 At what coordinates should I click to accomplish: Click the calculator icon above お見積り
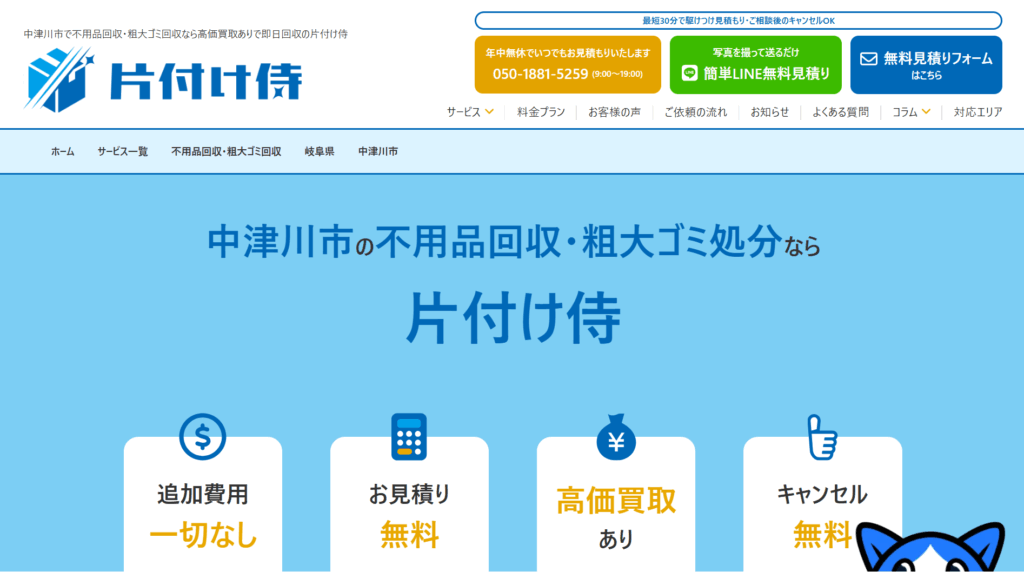coord(409,436)
